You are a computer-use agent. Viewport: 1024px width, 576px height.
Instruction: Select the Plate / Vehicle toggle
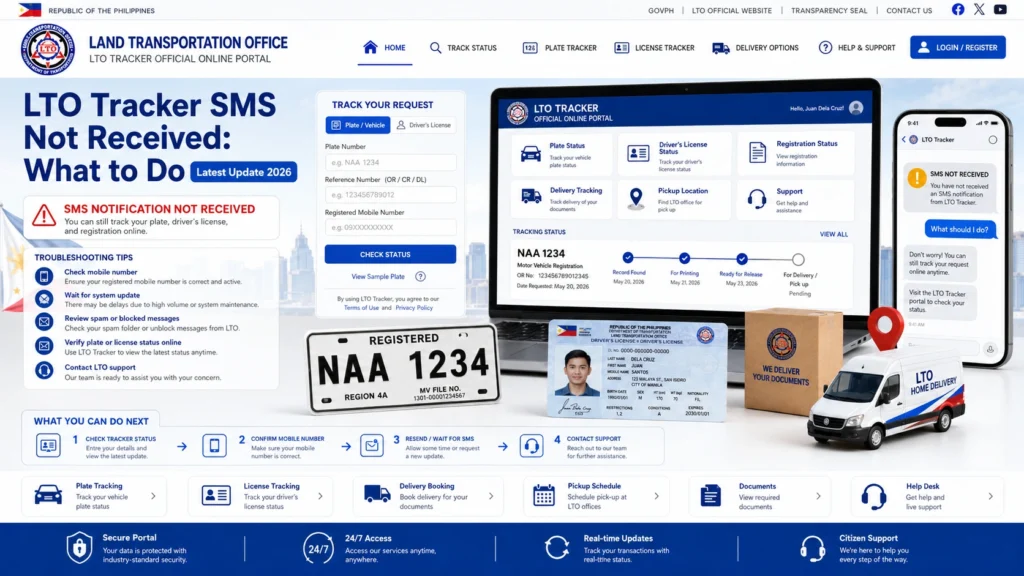[x=358, y=125]
